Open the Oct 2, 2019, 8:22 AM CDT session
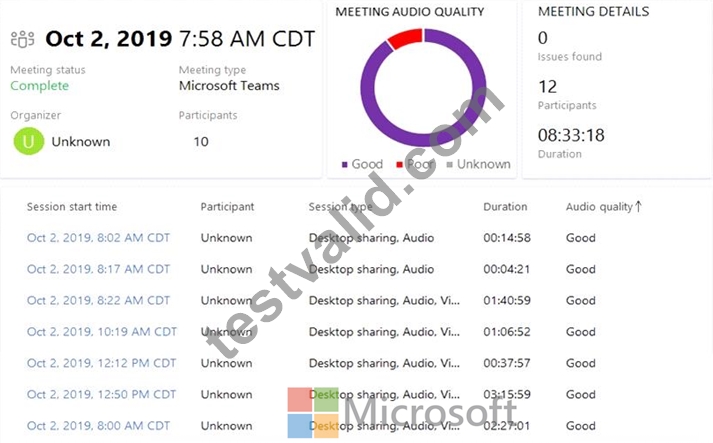Viewport: 713px width, 443px height. tap(98, 301)
